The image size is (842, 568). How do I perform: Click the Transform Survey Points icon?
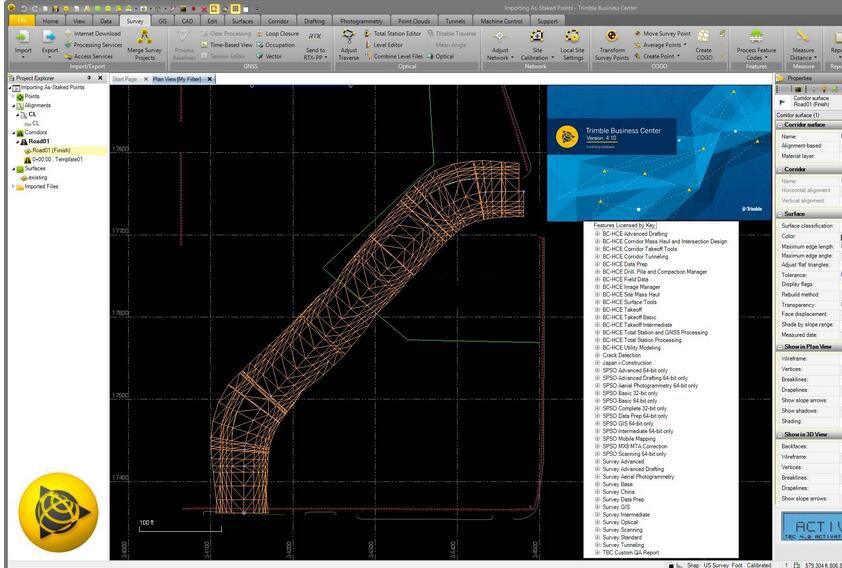click(x=612, y=44)
